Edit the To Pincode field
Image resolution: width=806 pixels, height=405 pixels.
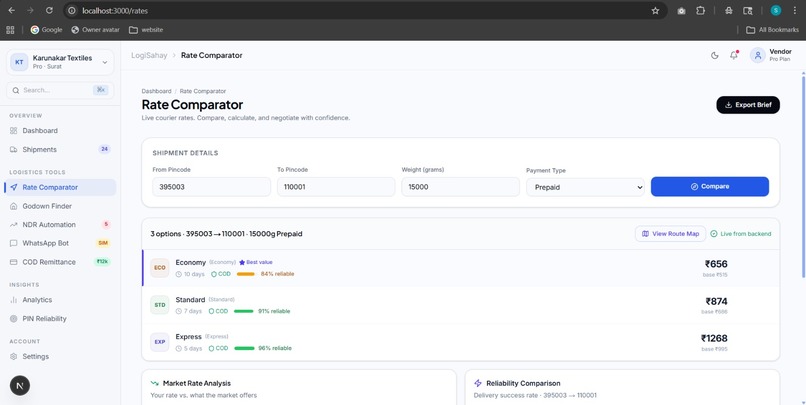(x=336, y=187)
